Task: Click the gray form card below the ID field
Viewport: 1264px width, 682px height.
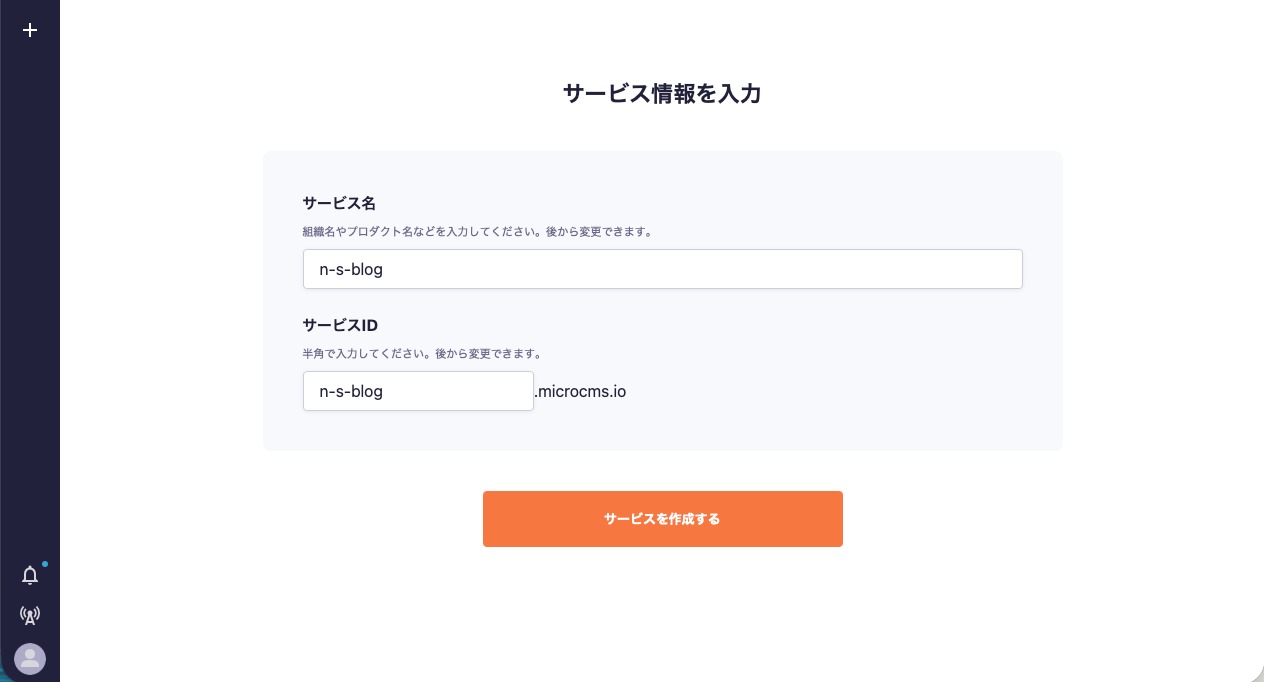Action: click(662, 431)
